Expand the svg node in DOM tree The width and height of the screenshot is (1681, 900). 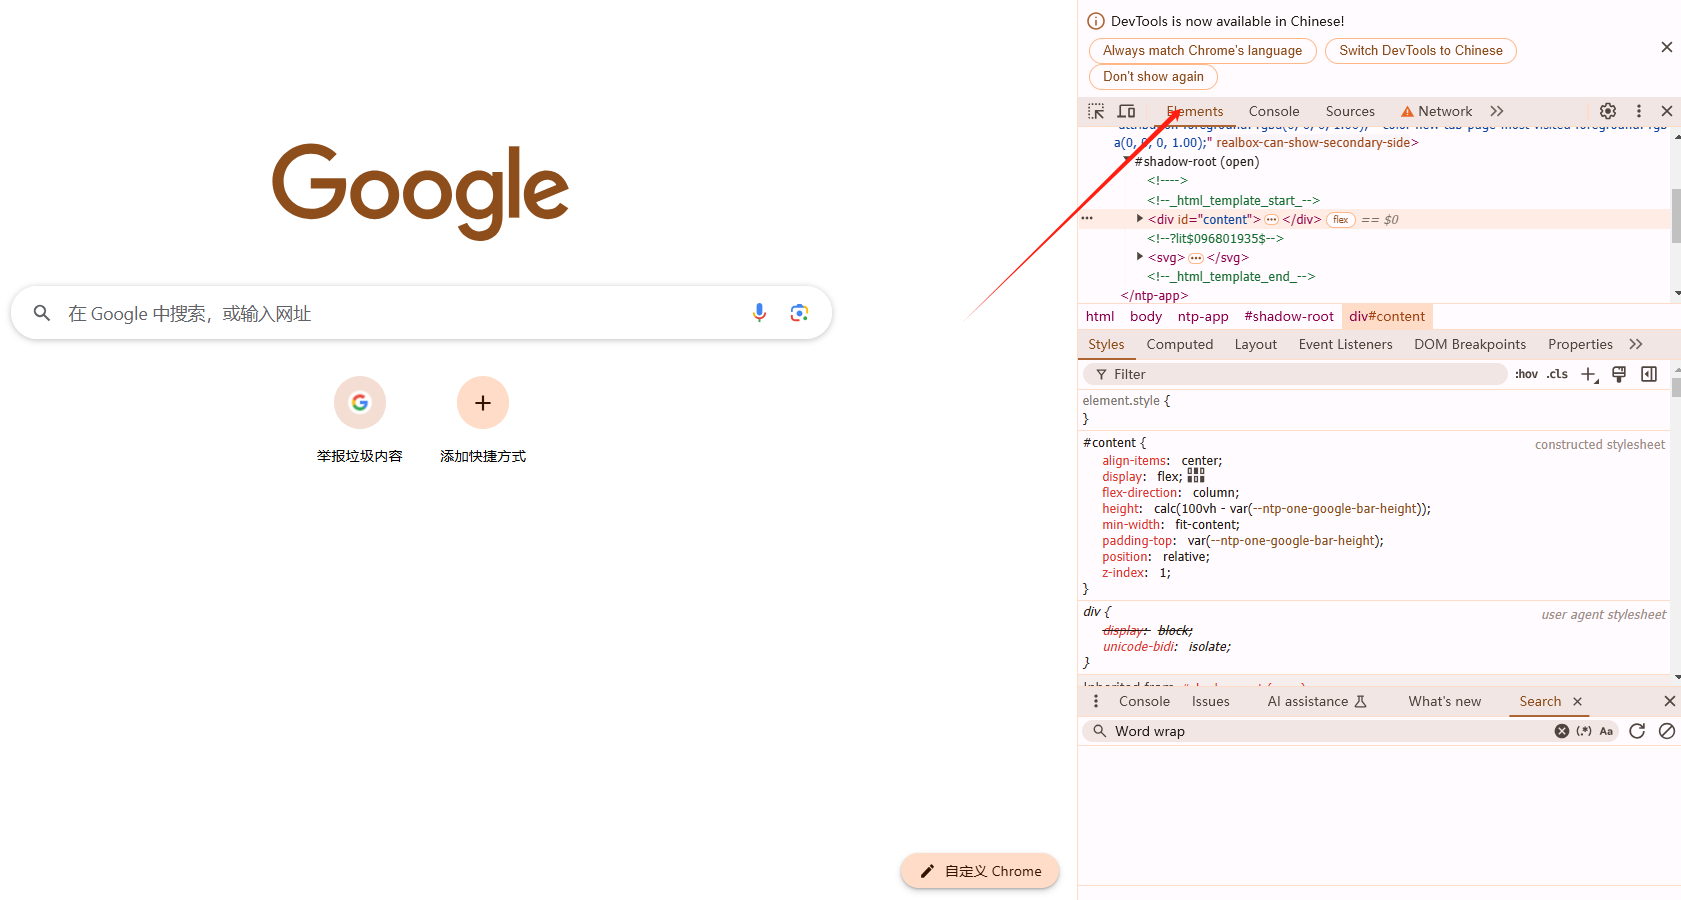pyautogui.click(x=1140, y=257)
